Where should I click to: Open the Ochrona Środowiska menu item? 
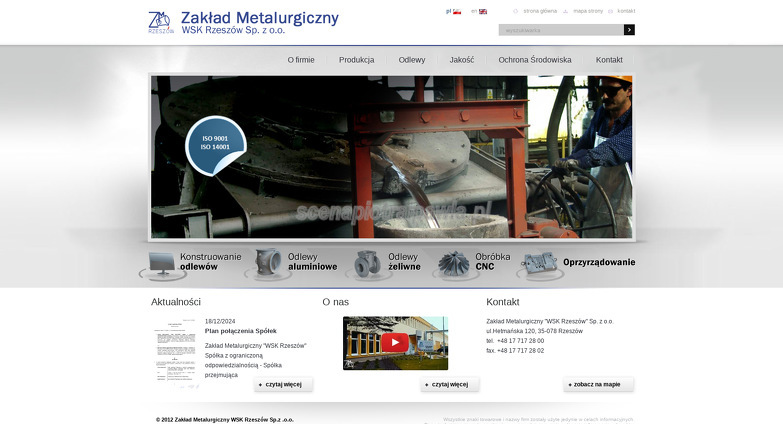point(535,60)
